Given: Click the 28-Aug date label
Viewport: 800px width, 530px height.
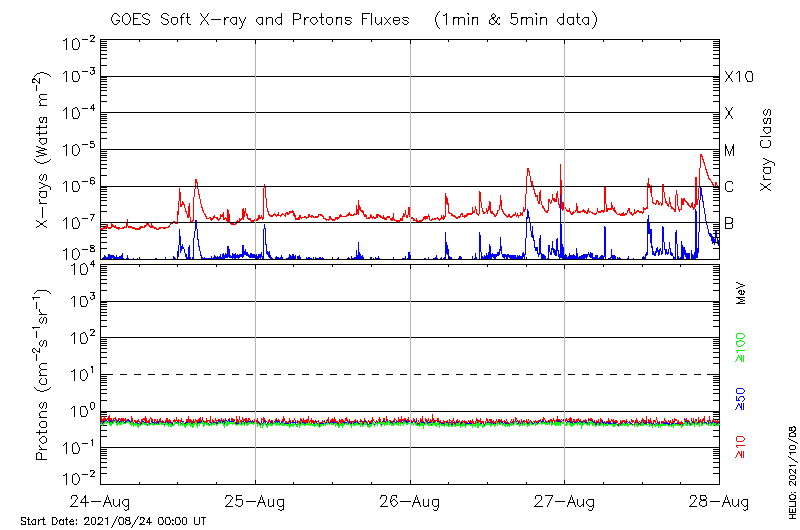Looking at the screenshot, I should (718, 500).
